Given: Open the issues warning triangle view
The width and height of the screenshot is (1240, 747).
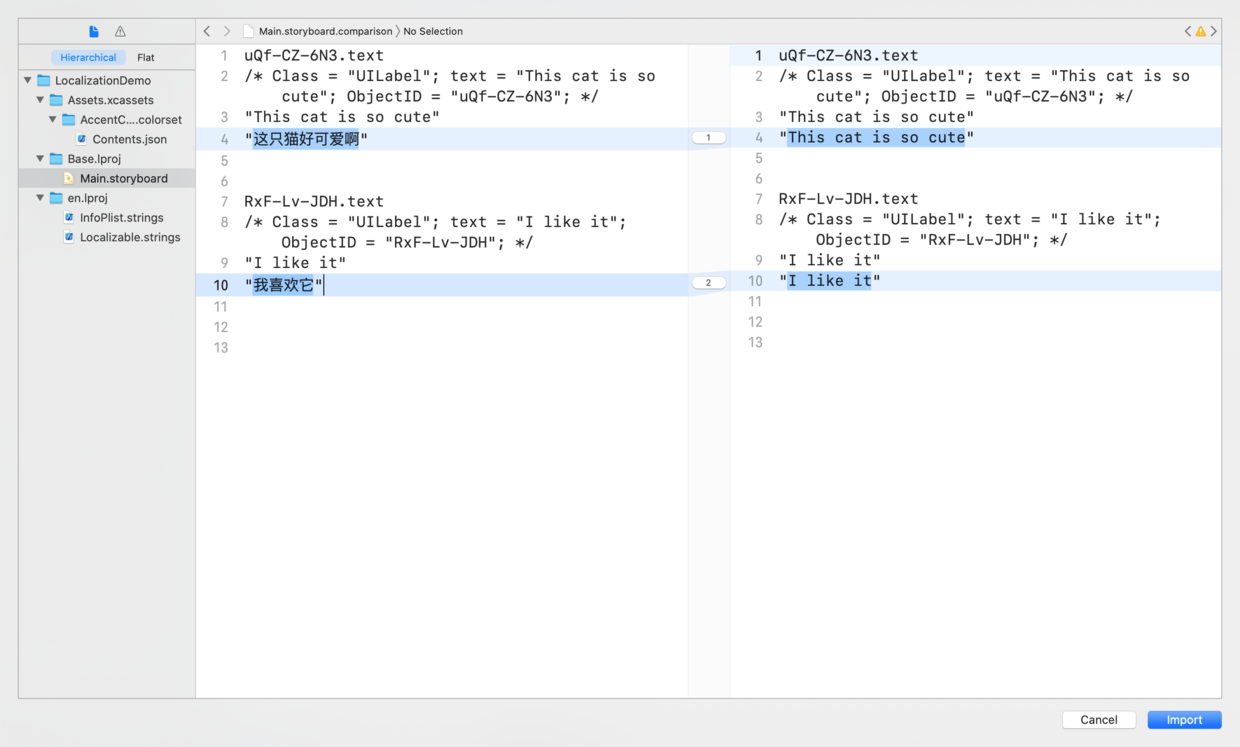Looking at the screenshot, I should (120, 32).
